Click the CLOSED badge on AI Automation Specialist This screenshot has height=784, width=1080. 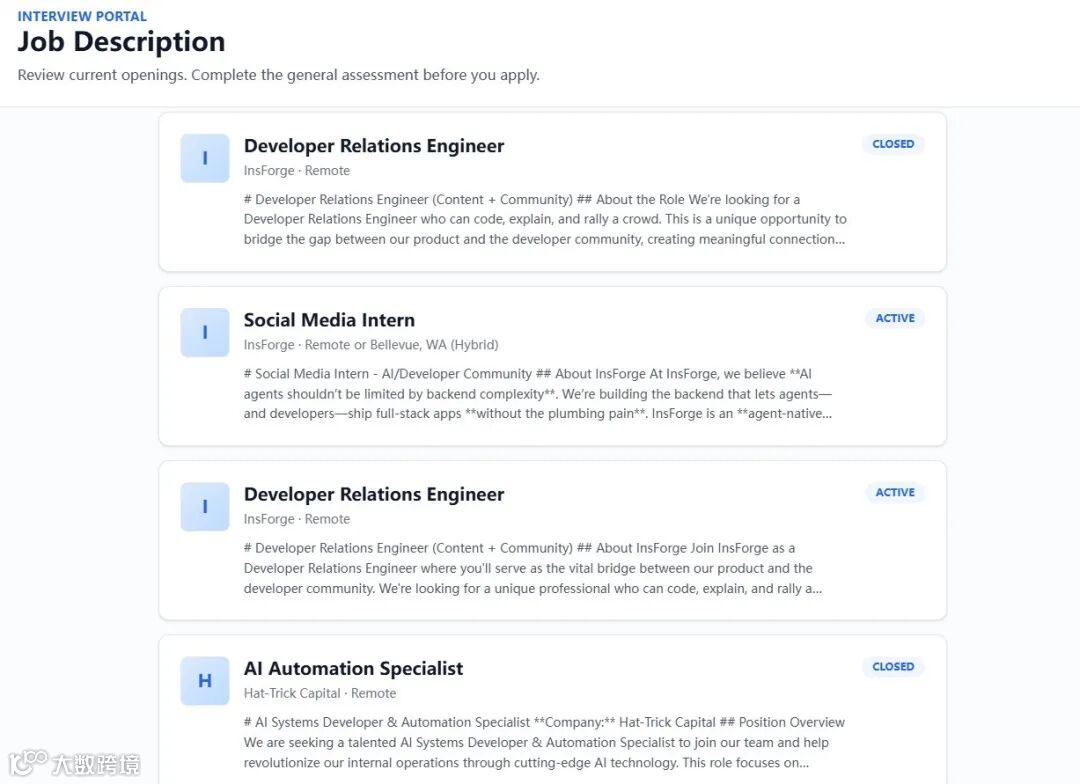pos(893,667)
